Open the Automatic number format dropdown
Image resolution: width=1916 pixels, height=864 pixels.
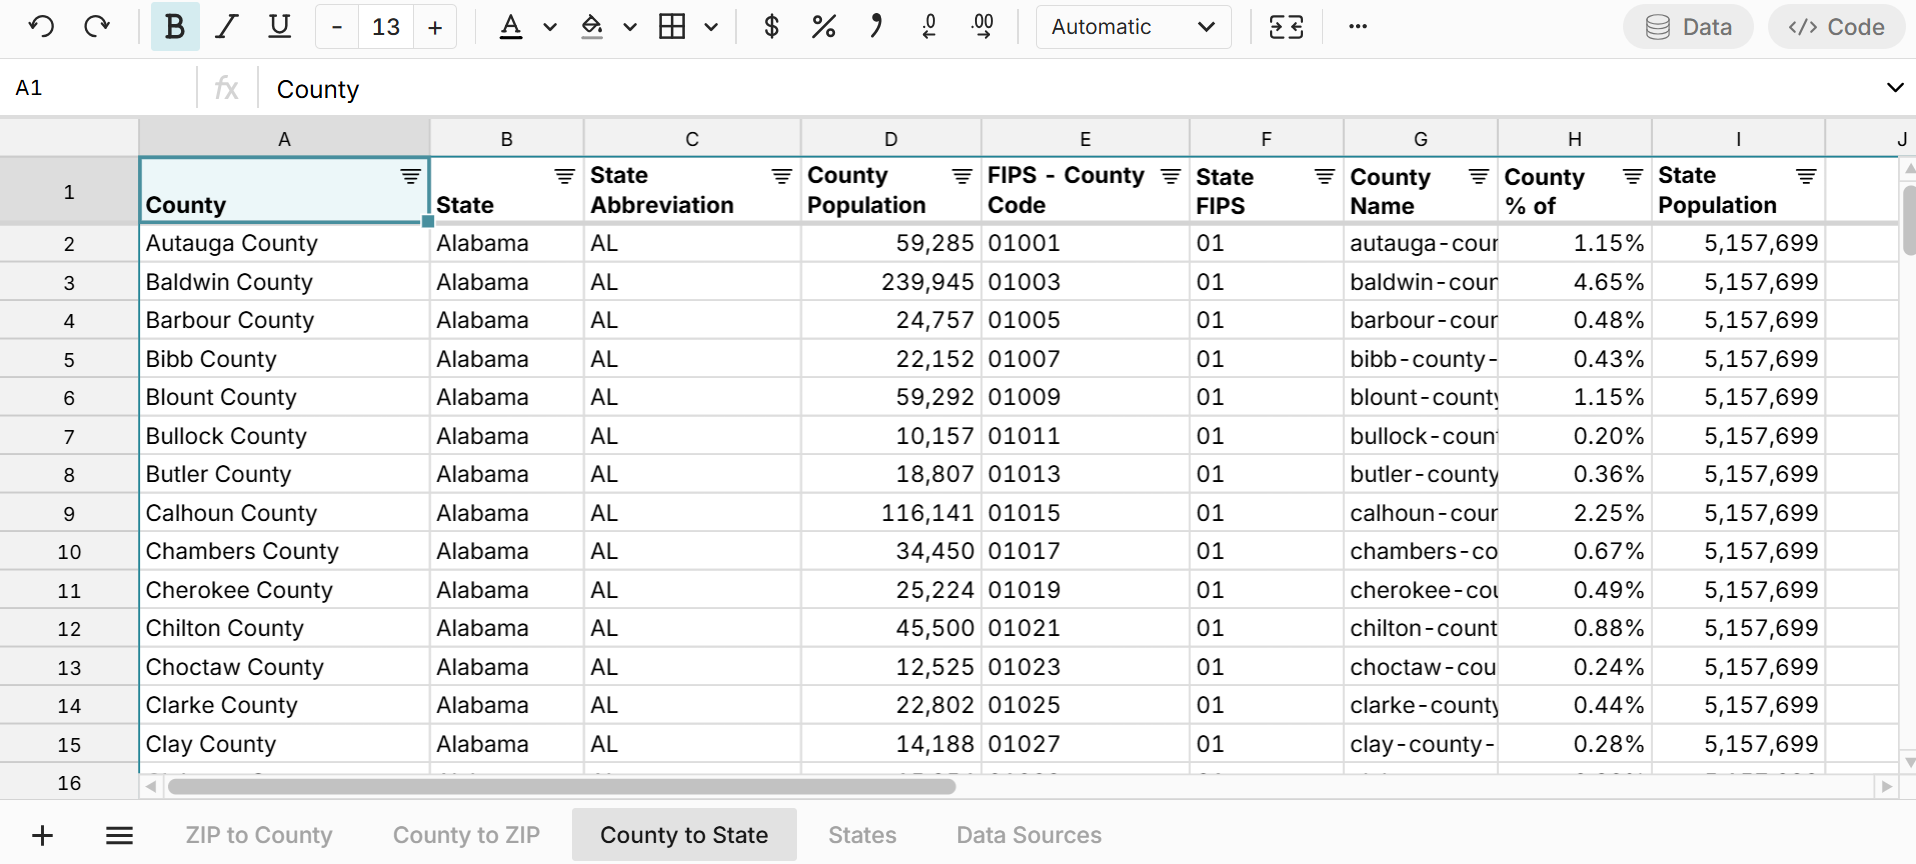[x=1133, y=27]
